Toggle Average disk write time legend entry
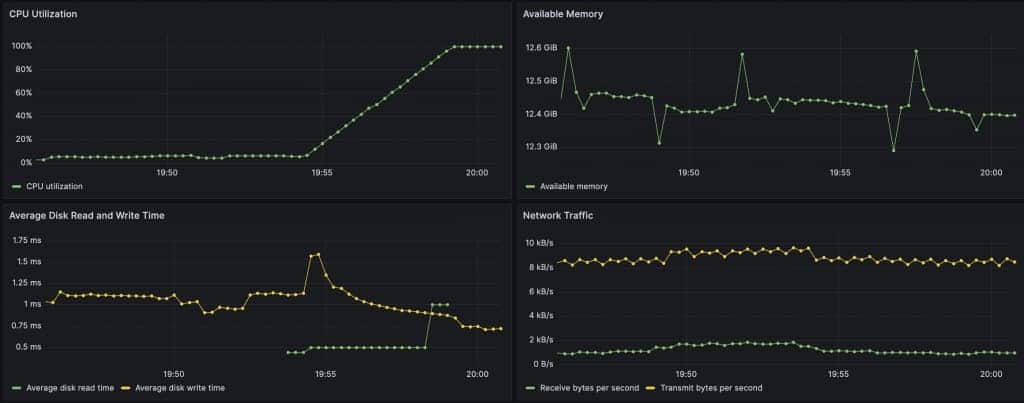 click(x=180, y=388)
